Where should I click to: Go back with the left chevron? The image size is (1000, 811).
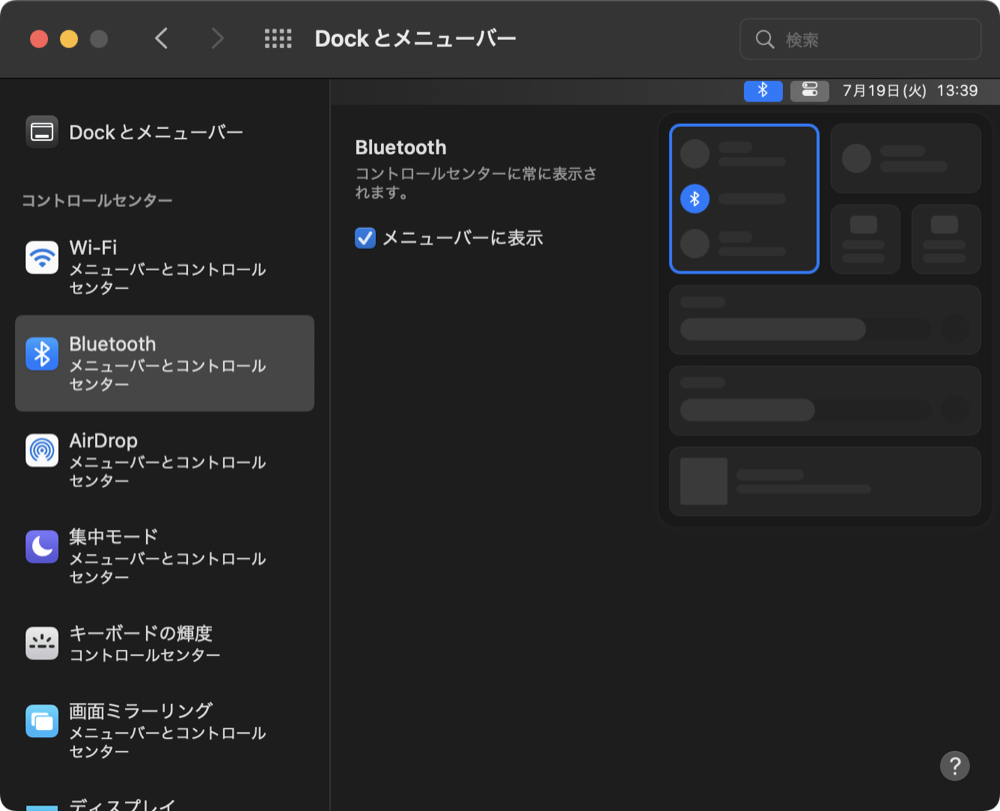tap(161, 39)
